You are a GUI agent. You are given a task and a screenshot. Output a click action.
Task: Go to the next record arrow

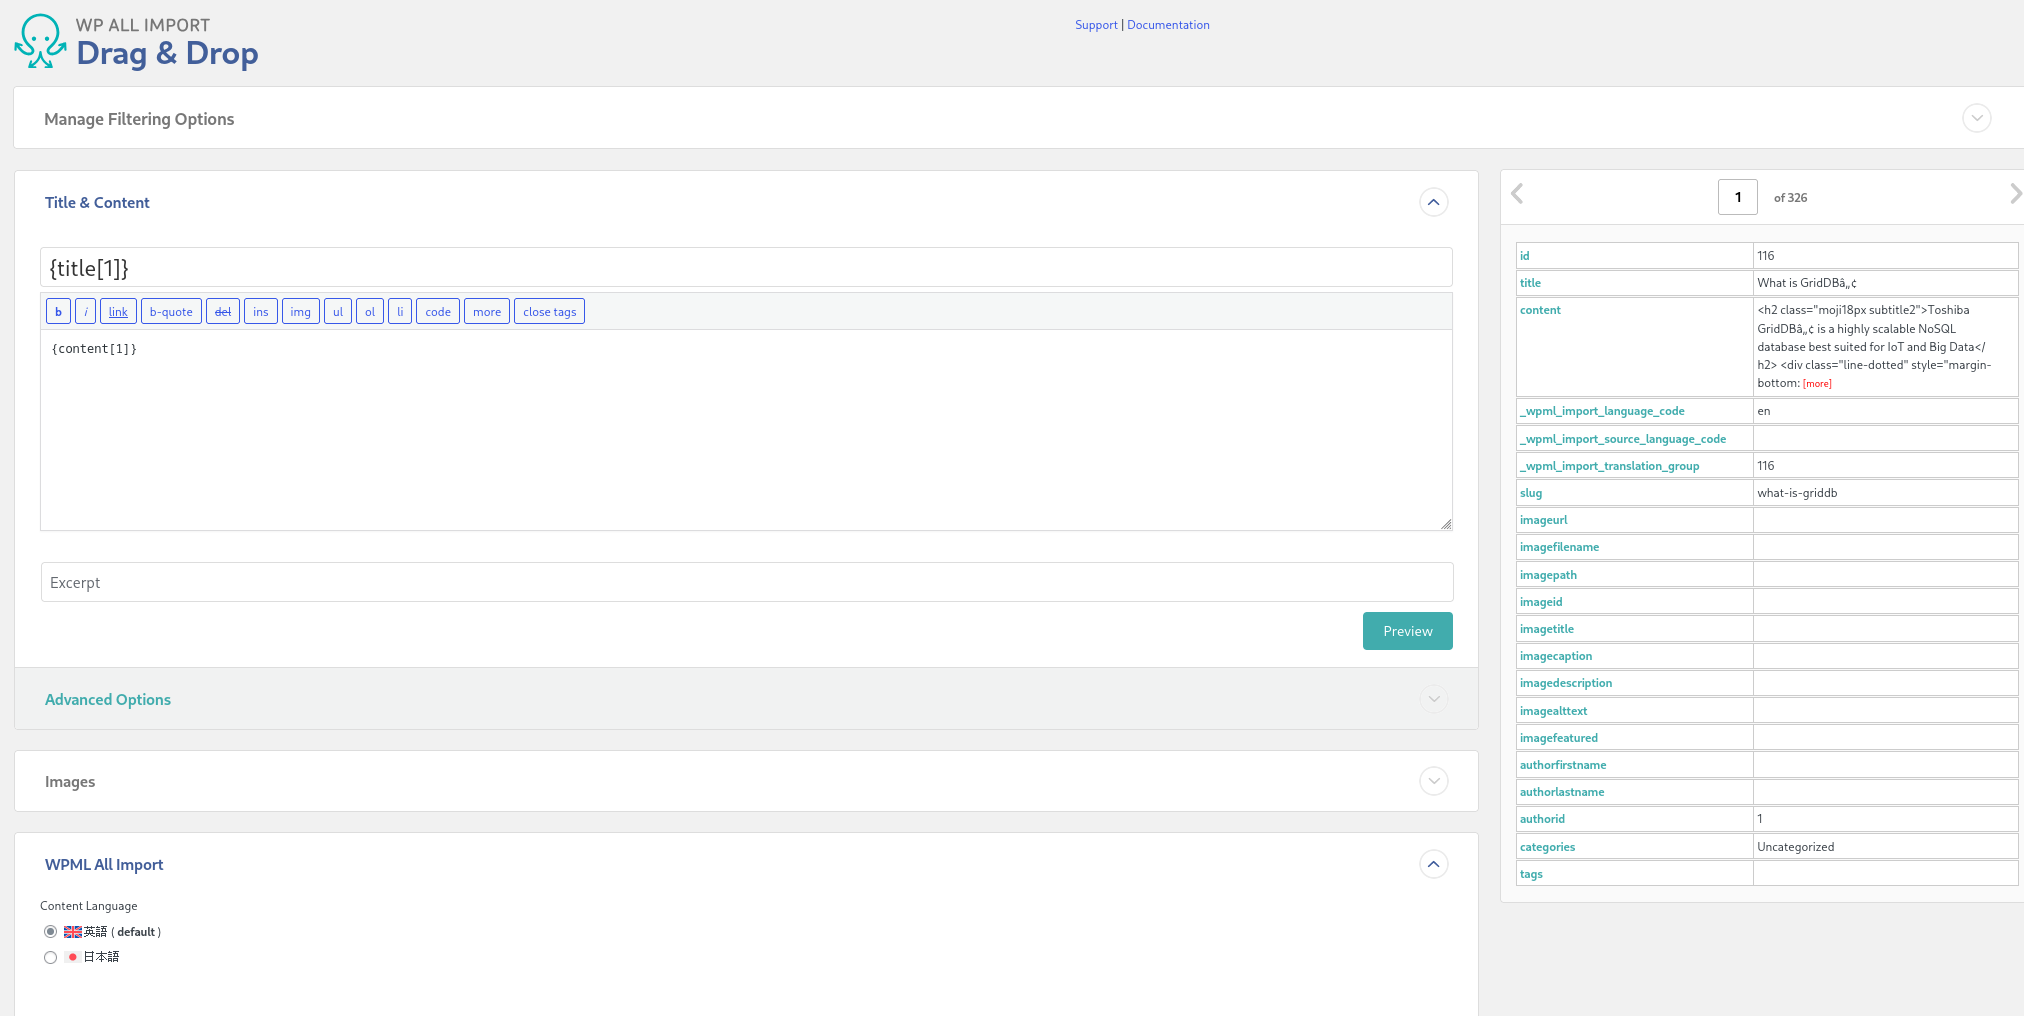point(2014,194)
